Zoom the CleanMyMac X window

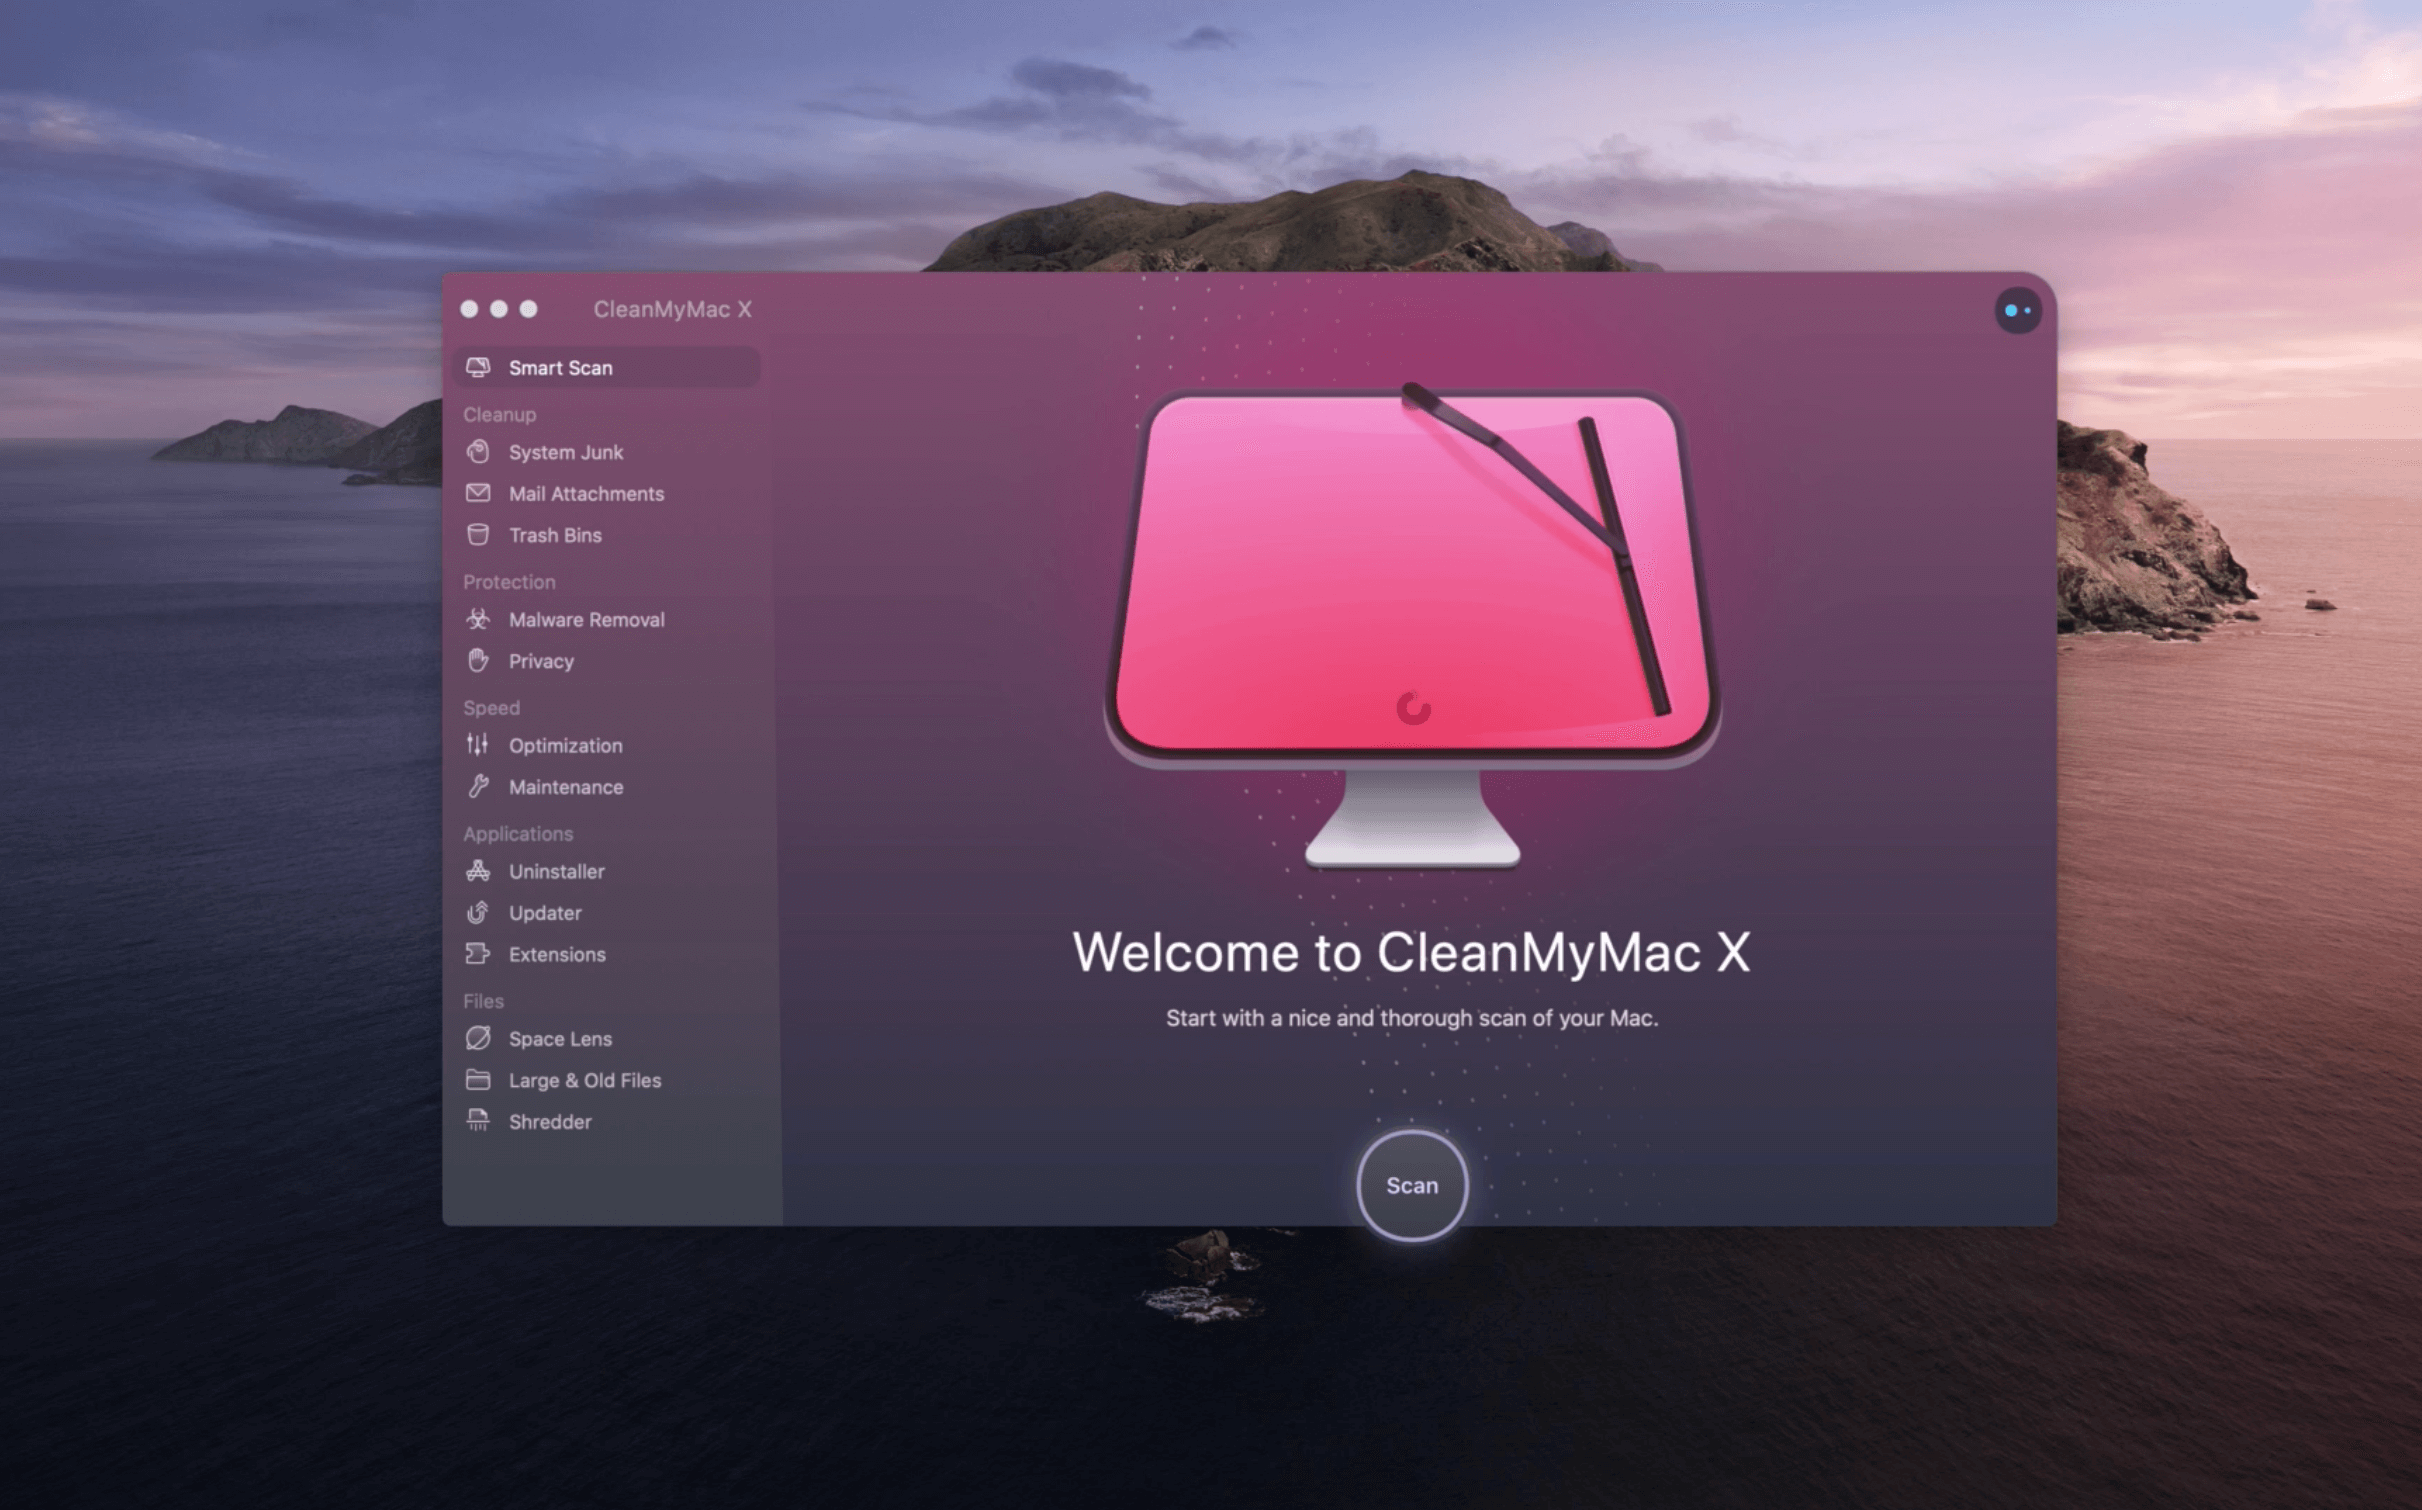point(529,309)
